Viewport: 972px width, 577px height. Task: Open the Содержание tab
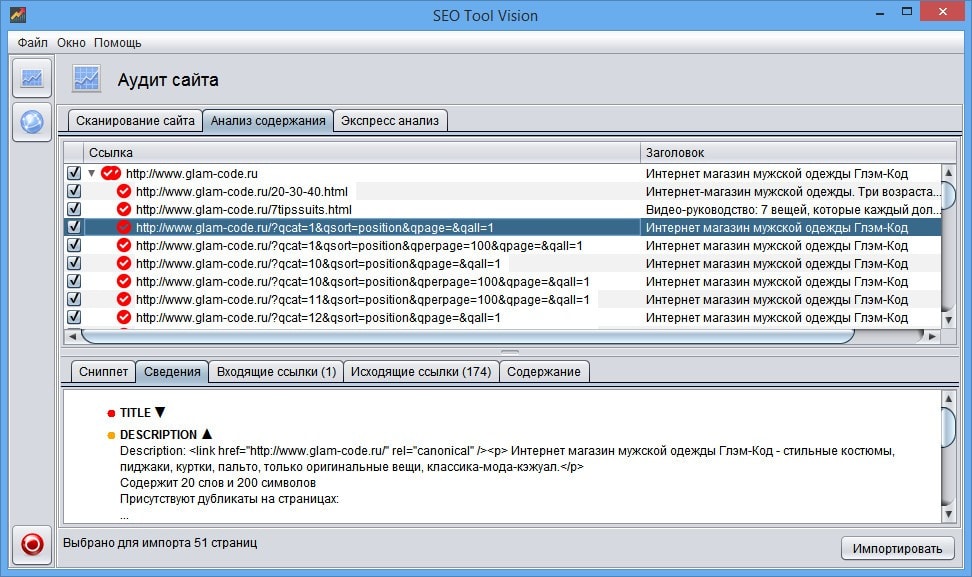pyautogui.click(x=544, y=372)
